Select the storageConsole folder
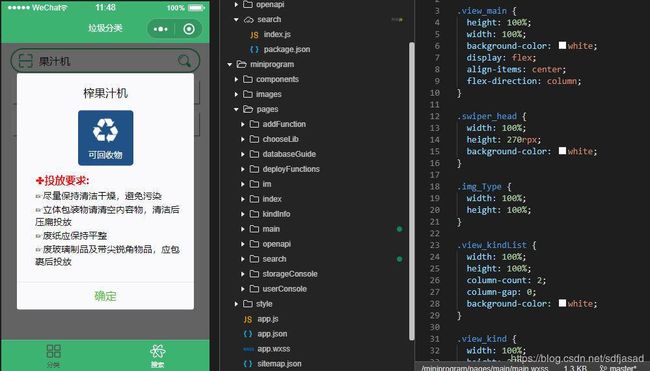 tap(290, 274)
